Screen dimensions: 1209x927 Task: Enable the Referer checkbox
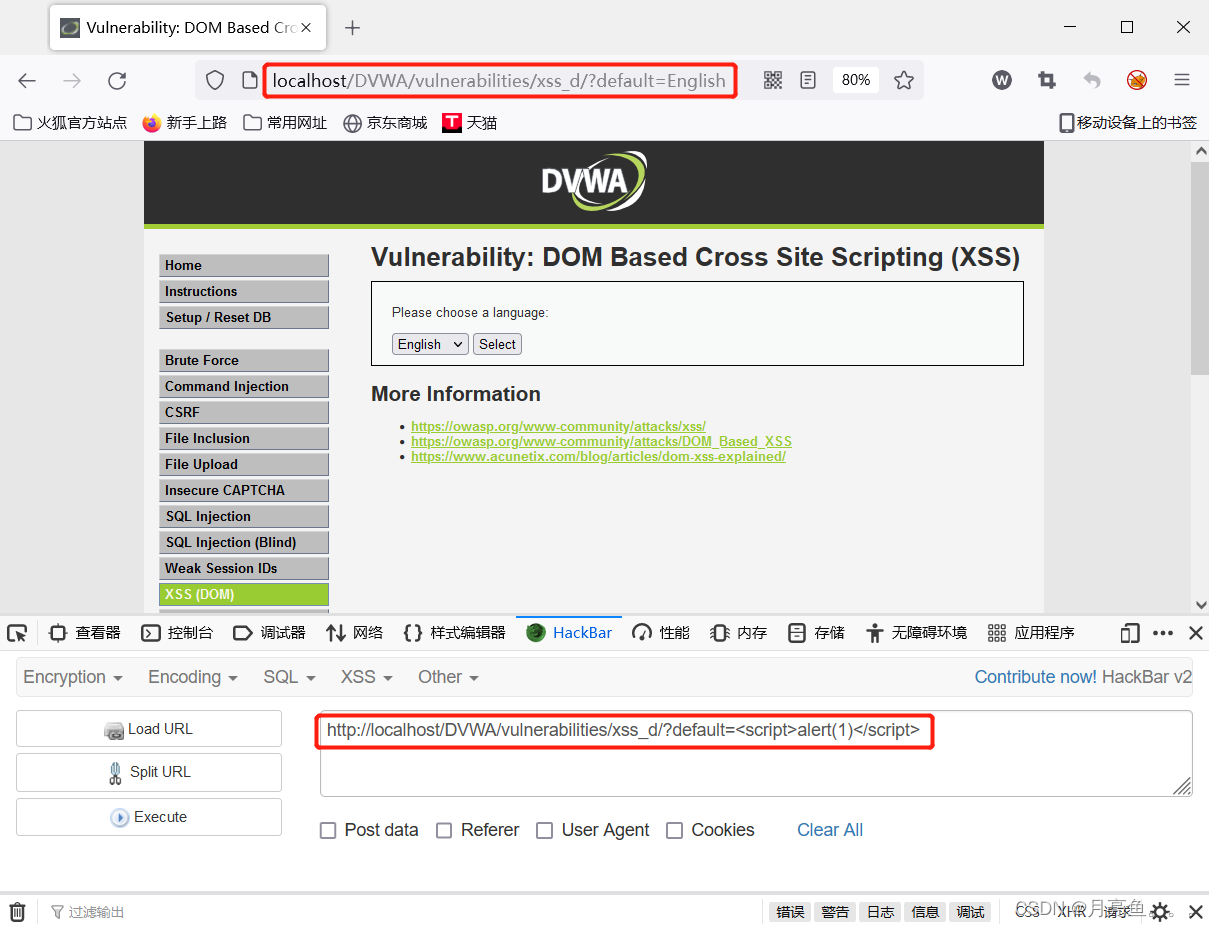click(444, 830)
